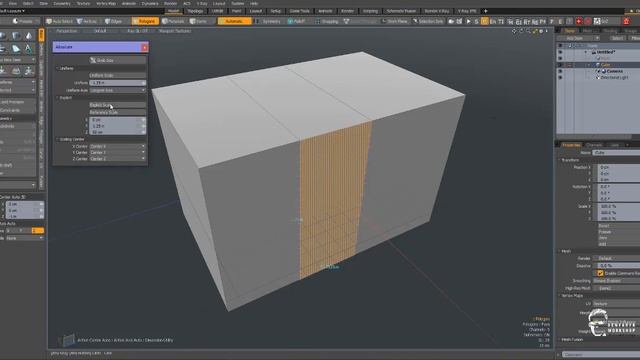Toggle visibility eye for Camera item
The image size is (640, 360).
tap(560, 71)
